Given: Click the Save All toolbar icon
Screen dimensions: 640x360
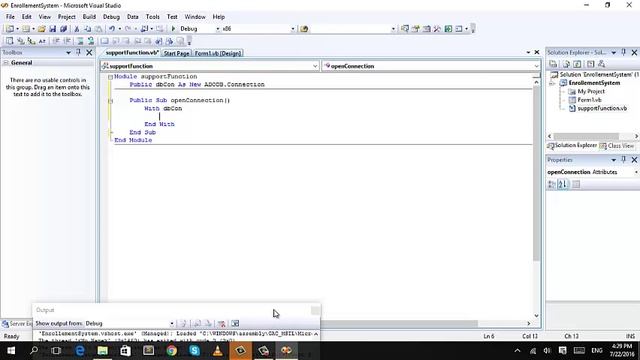Looking at the screenshot, I should point(63,29).
